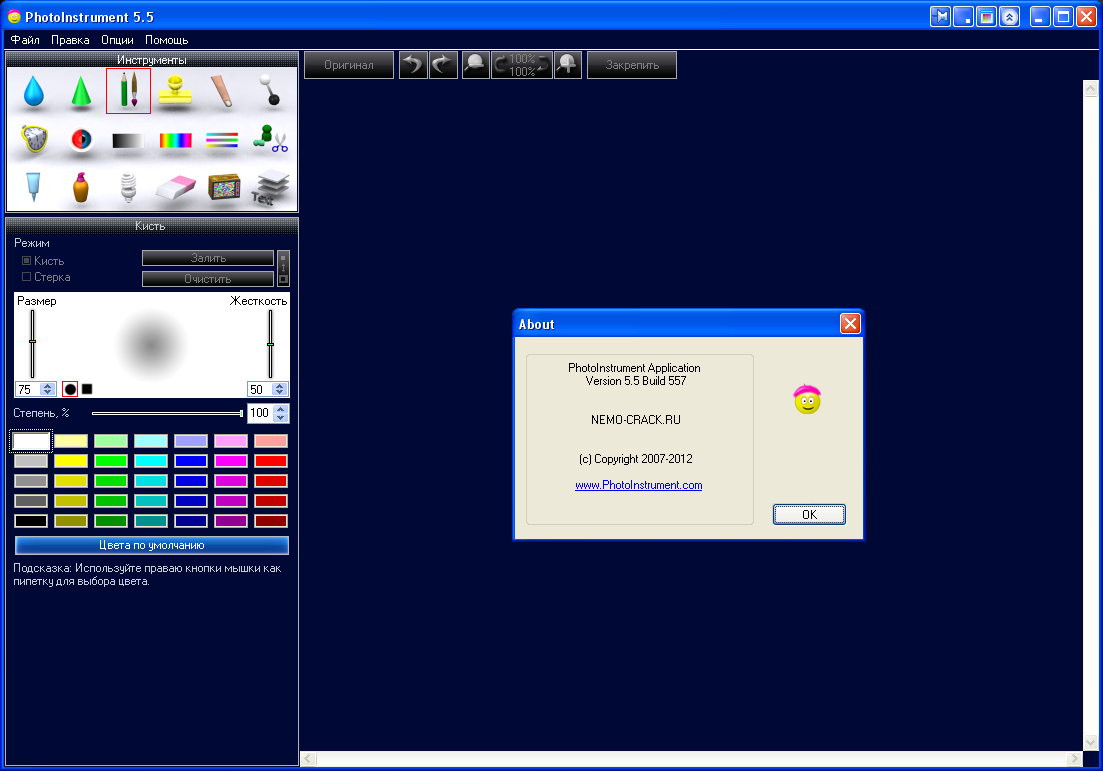Click the small white square title bar icon
This screenshot has width=1103, height=771.
pos(964,16)
